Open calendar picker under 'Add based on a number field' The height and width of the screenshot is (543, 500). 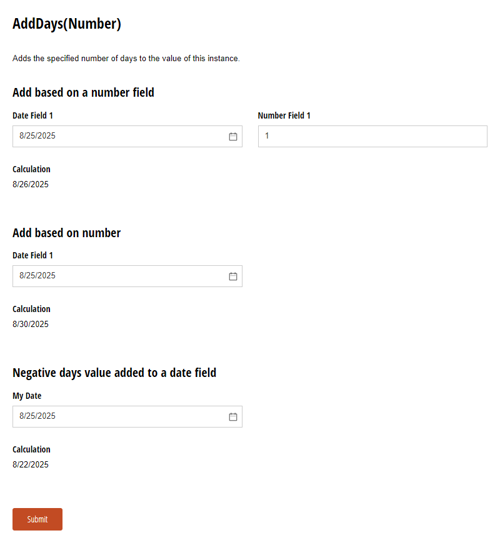click(233, 136)
